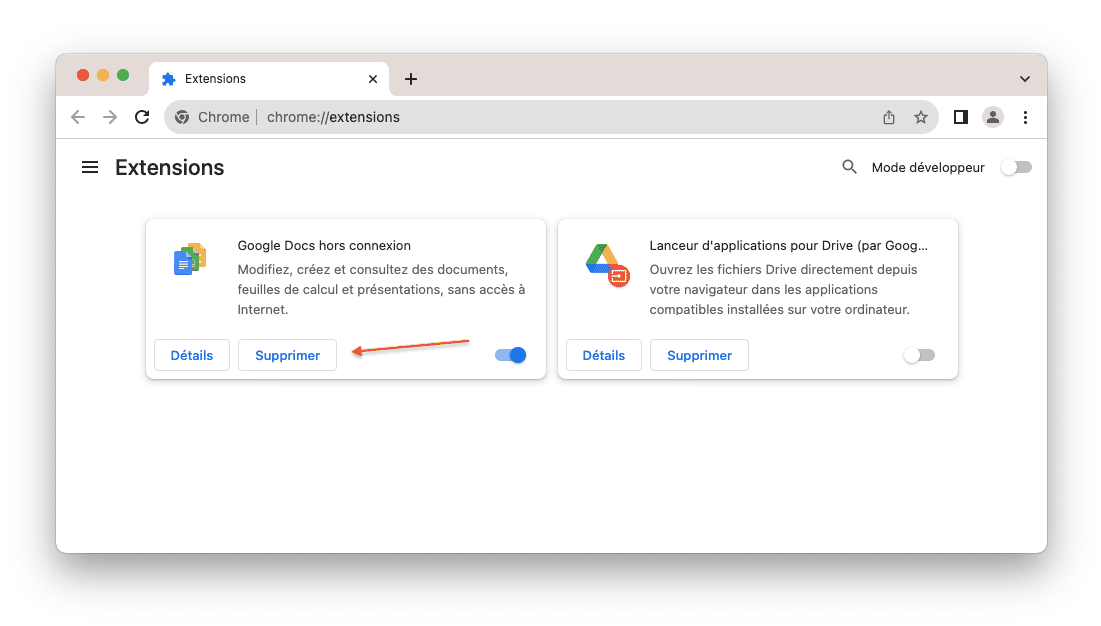Click the 'Mode développeur' label
Viewport: 1101px width, 626px height.
click(x=928, y=168)
